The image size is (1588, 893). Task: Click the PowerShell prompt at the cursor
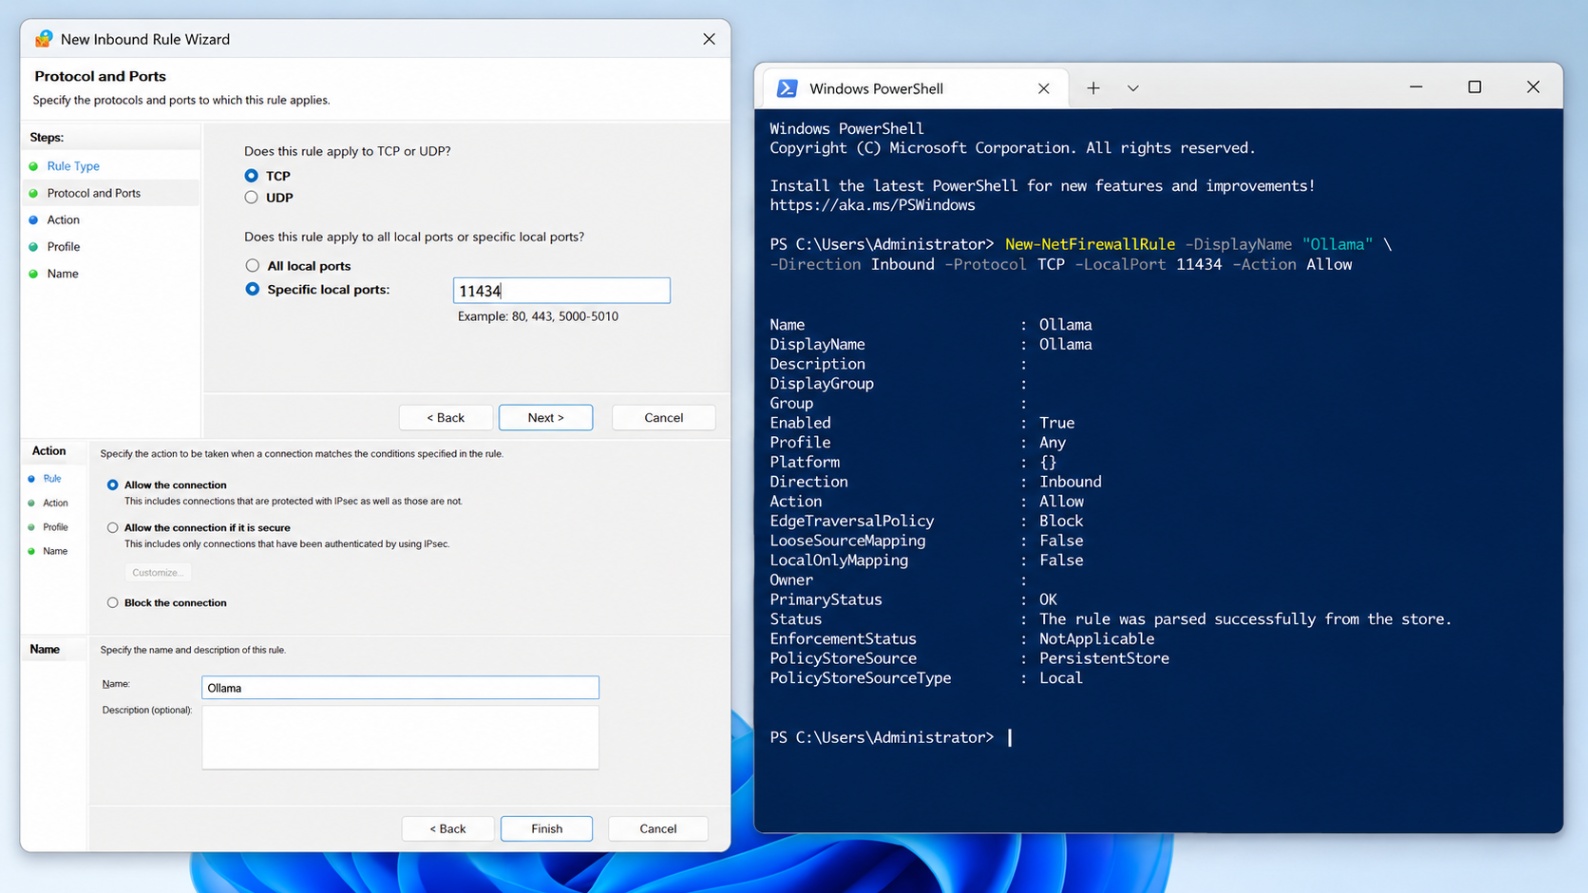point(1009,738)
